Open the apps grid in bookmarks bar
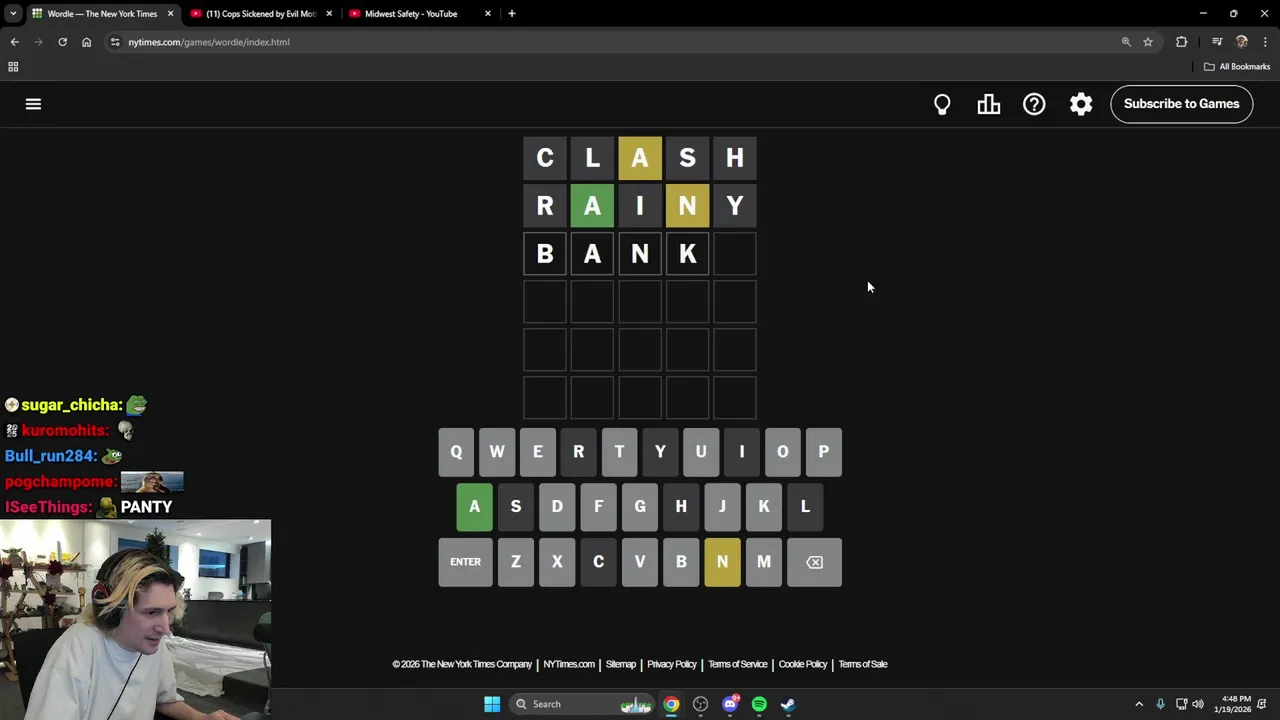Image resolution: width=1280 pixels, height=720 pixels. (13, 67)
